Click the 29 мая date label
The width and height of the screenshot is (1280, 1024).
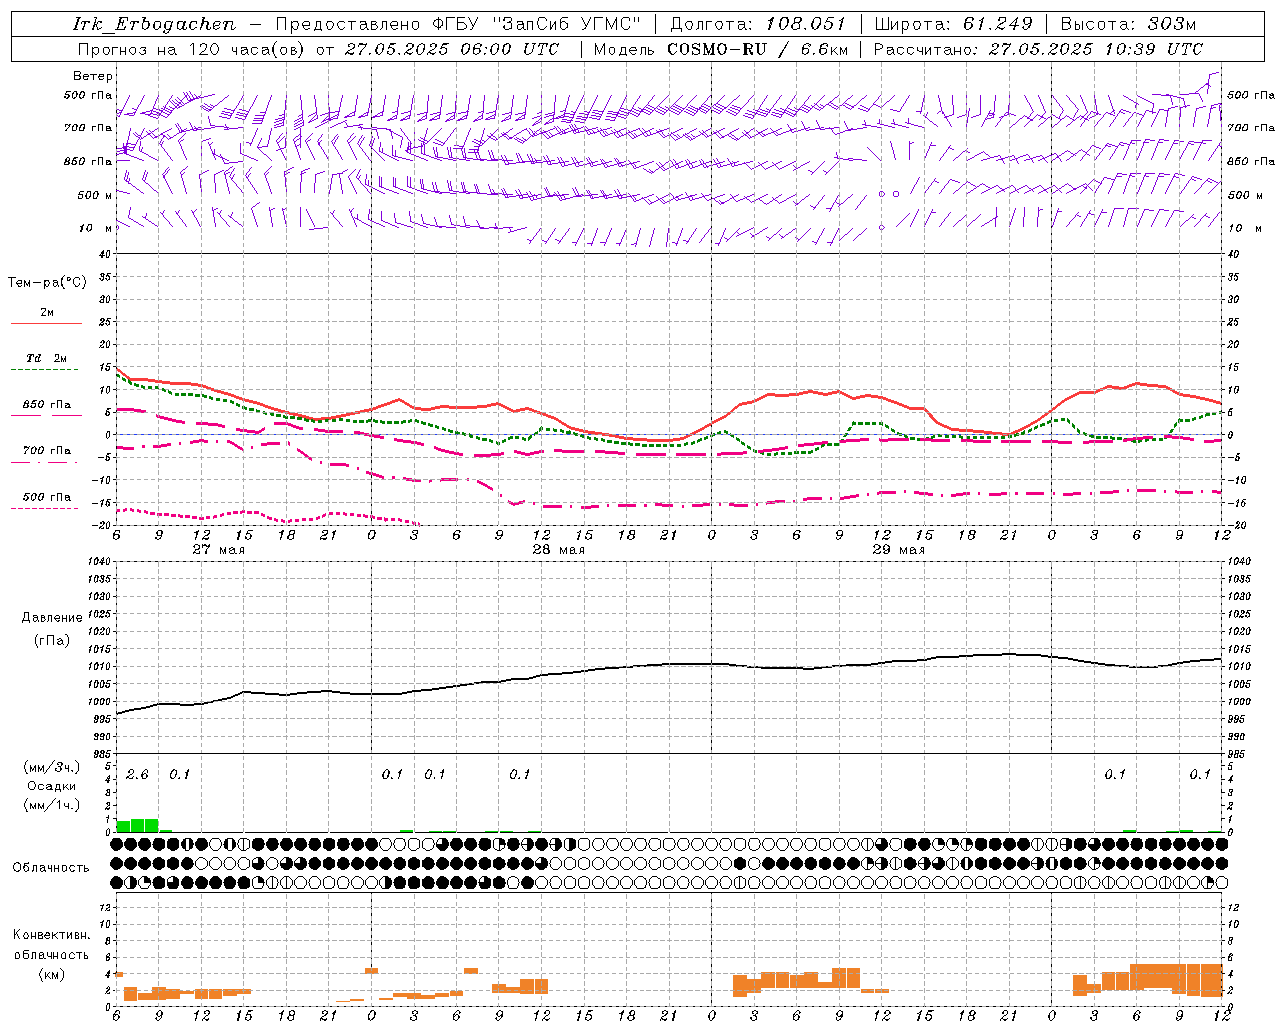(x=898, y=550)
